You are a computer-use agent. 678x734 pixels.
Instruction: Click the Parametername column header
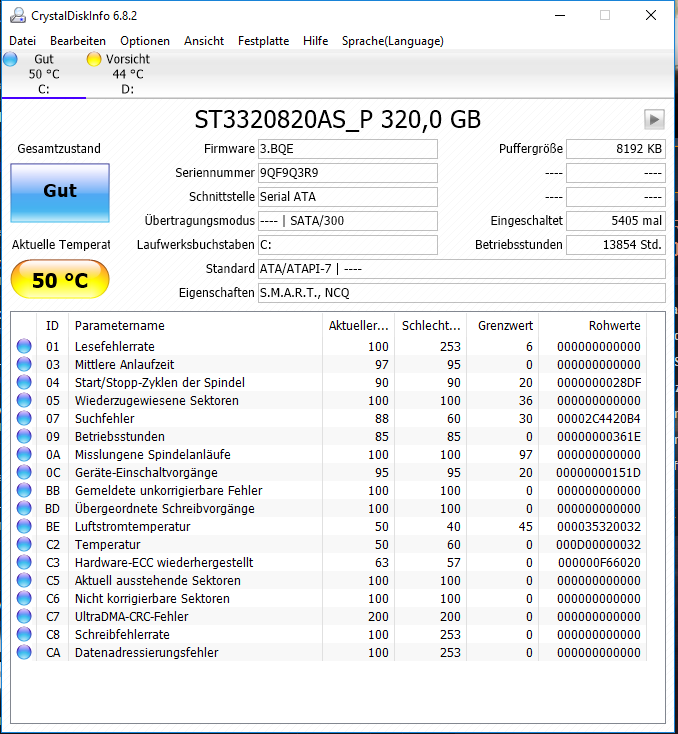coord(195,326)
